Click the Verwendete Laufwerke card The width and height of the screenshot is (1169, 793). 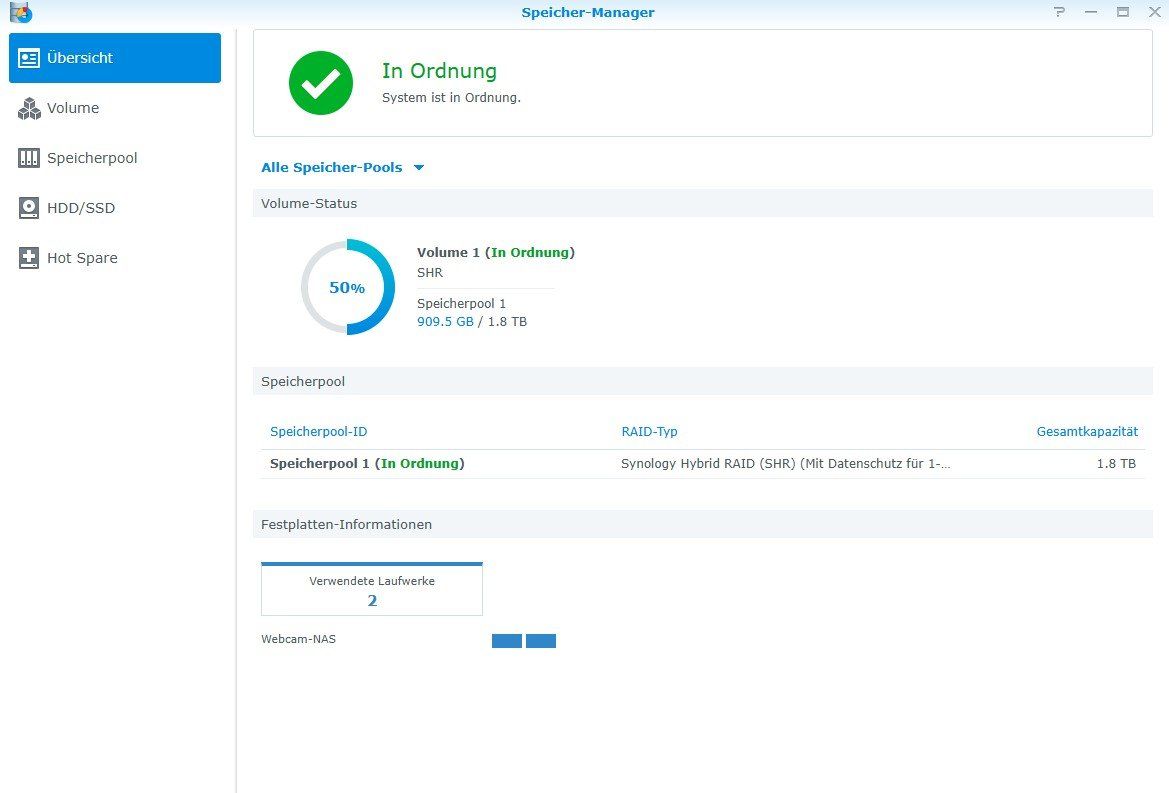[x=372, y=589]
